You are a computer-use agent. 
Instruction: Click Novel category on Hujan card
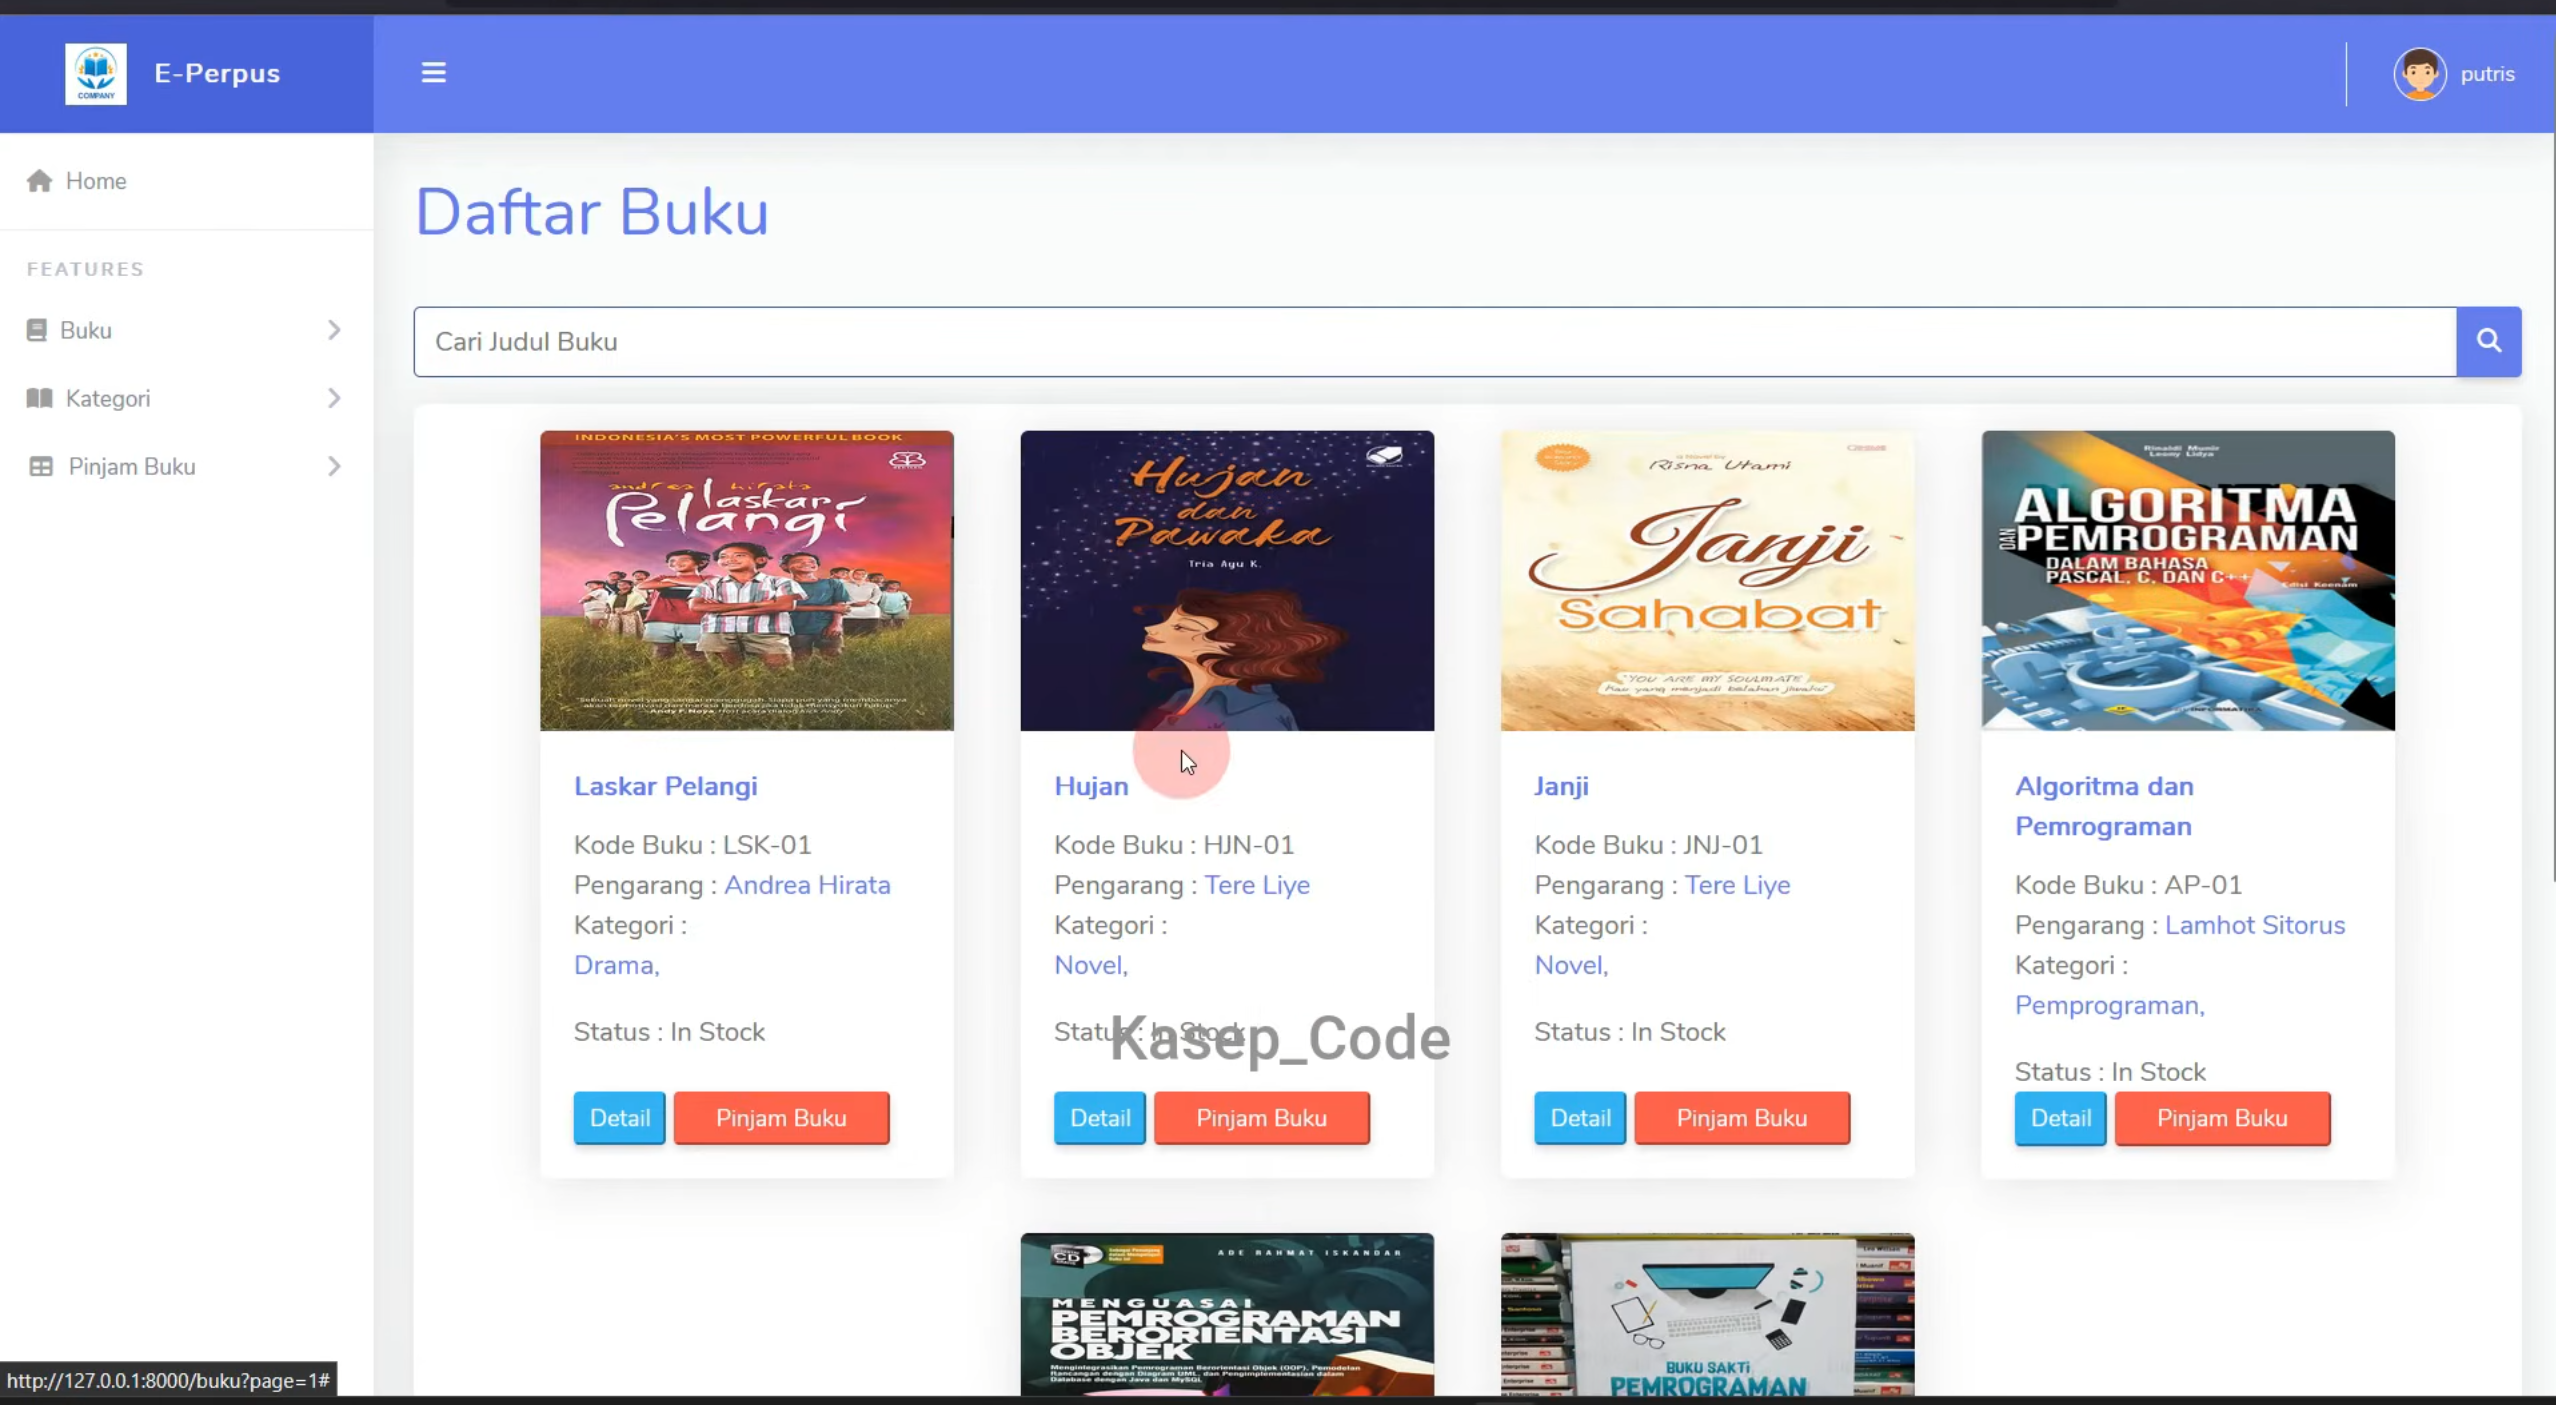(1090, 965)
